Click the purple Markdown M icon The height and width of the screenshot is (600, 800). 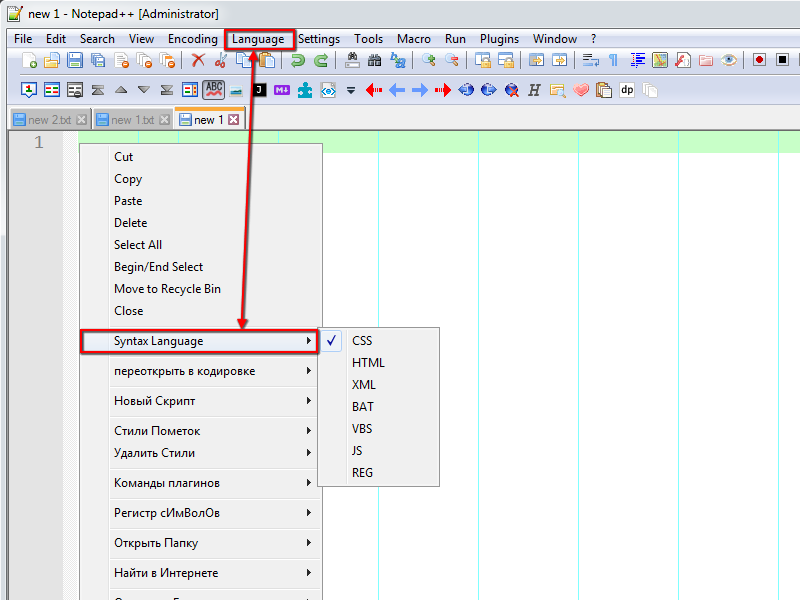tap(282, 90)
